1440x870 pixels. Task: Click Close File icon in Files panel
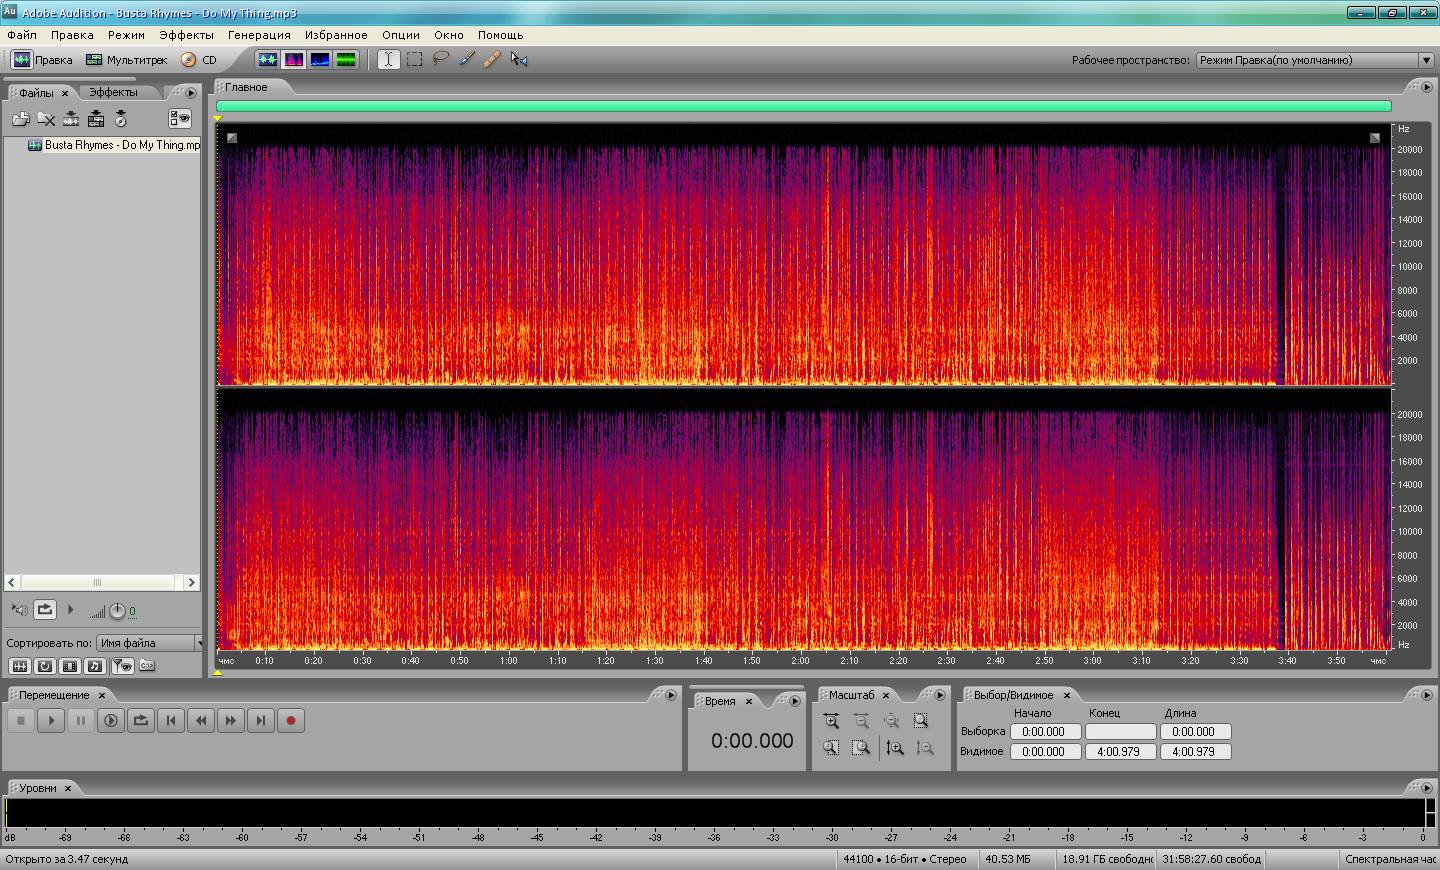click(46, 119)
